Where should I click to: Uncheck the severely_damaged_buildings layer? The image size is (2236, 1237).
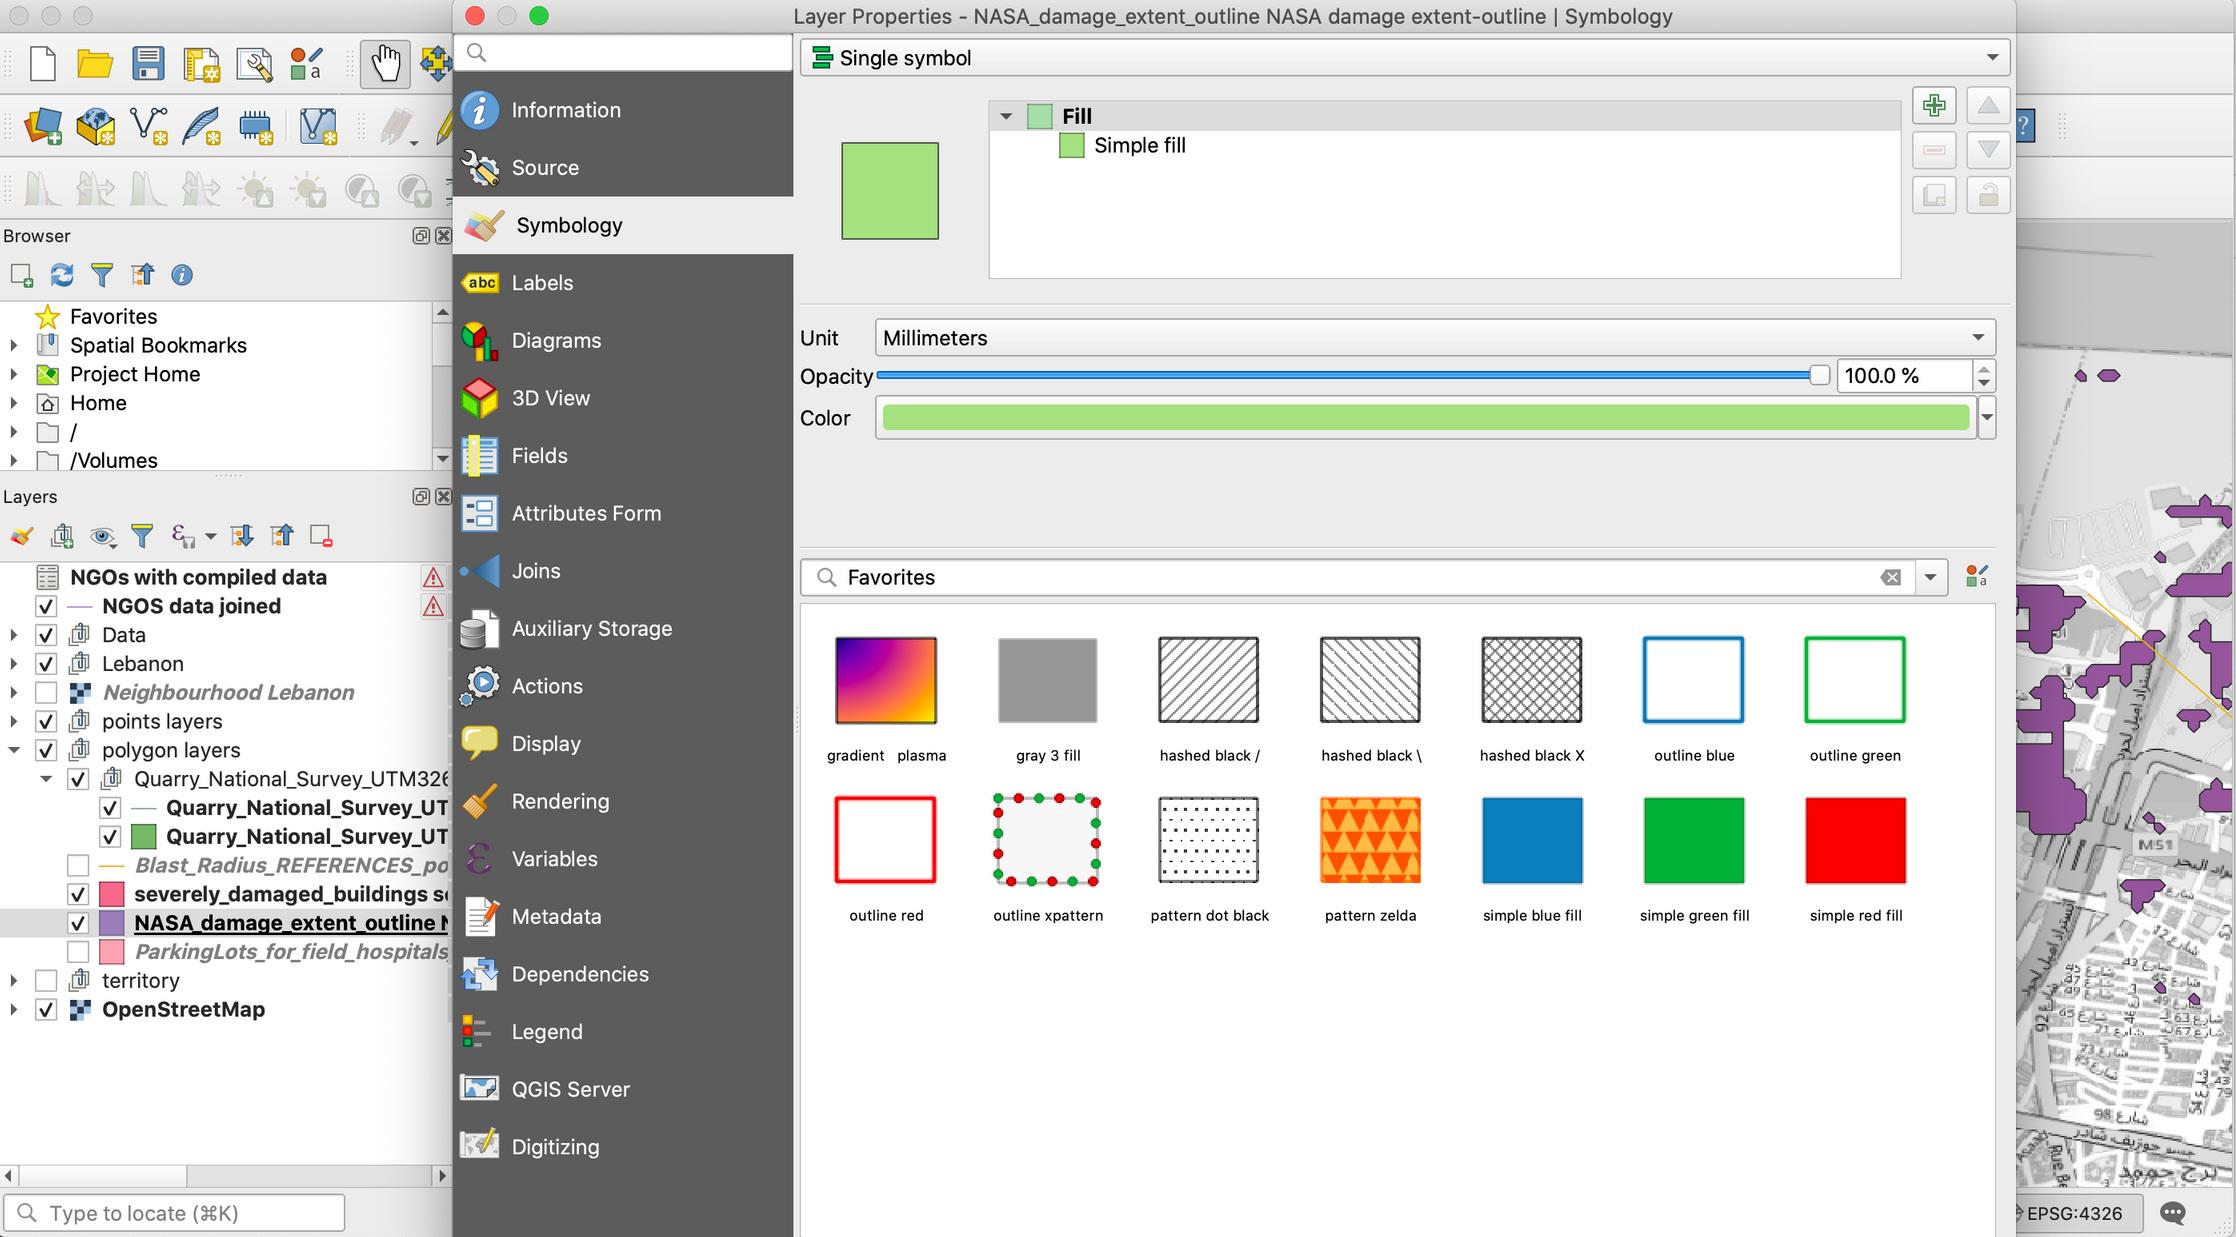(78, 894)
